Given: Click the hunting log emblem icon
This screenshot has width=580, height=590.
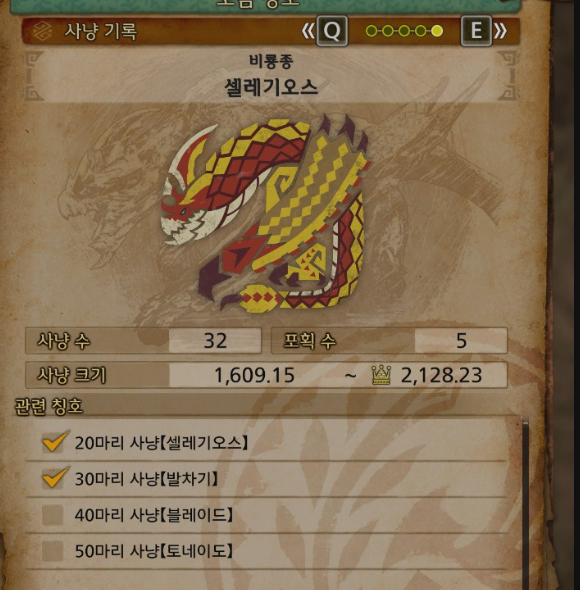Looking at the screenshot, I should click(41, 31).
